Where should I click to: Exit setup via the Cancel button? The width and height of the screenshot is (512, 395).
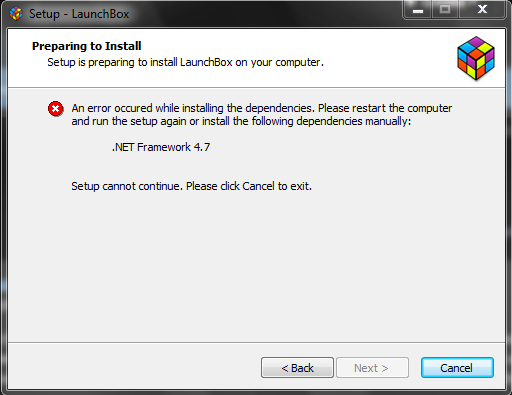click(x=457, y=368)
